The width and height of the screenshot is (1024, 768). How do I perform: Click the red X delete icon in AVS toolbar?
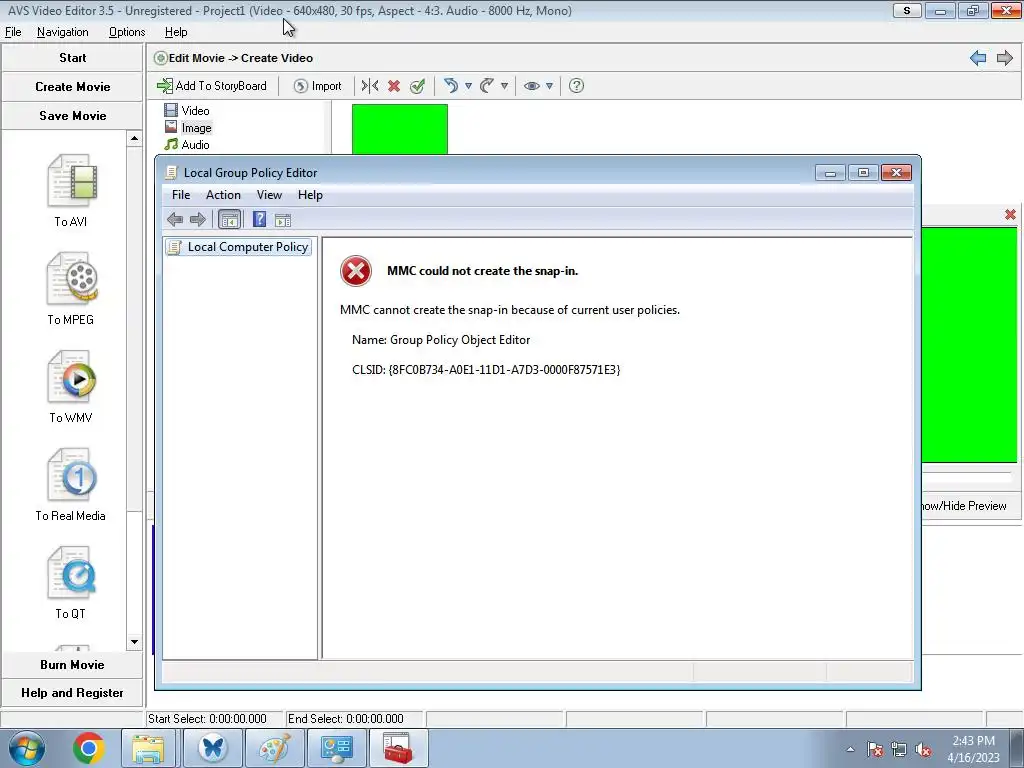tap(394, 86)
